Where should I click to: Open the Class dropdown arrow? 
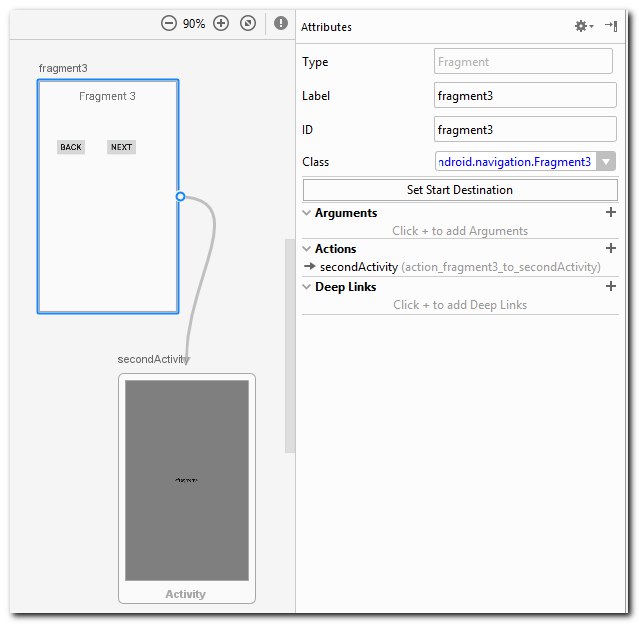[x=606, y=161]
